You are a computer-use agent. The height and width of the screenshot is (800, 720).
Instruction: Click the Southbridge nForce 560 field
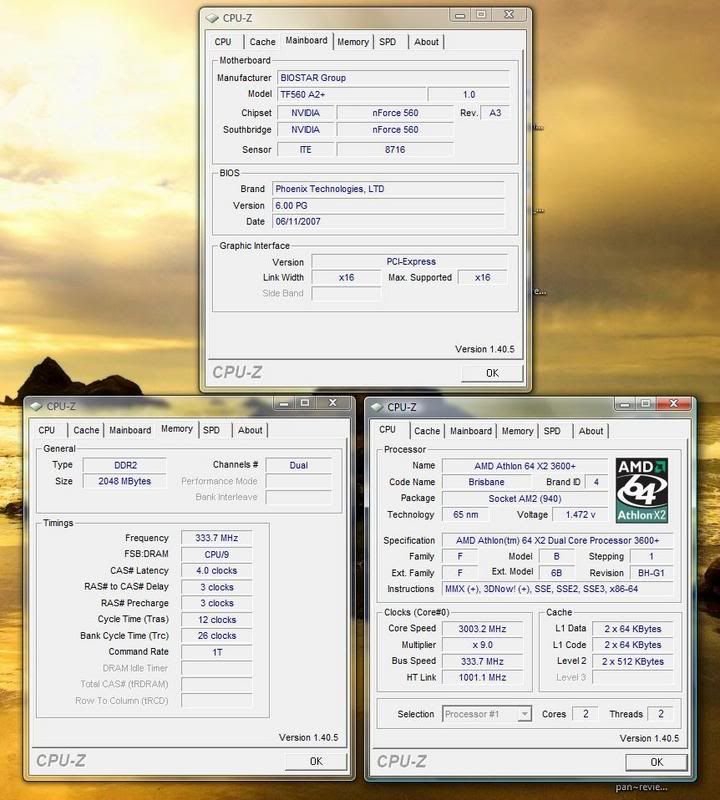[395, 130]
